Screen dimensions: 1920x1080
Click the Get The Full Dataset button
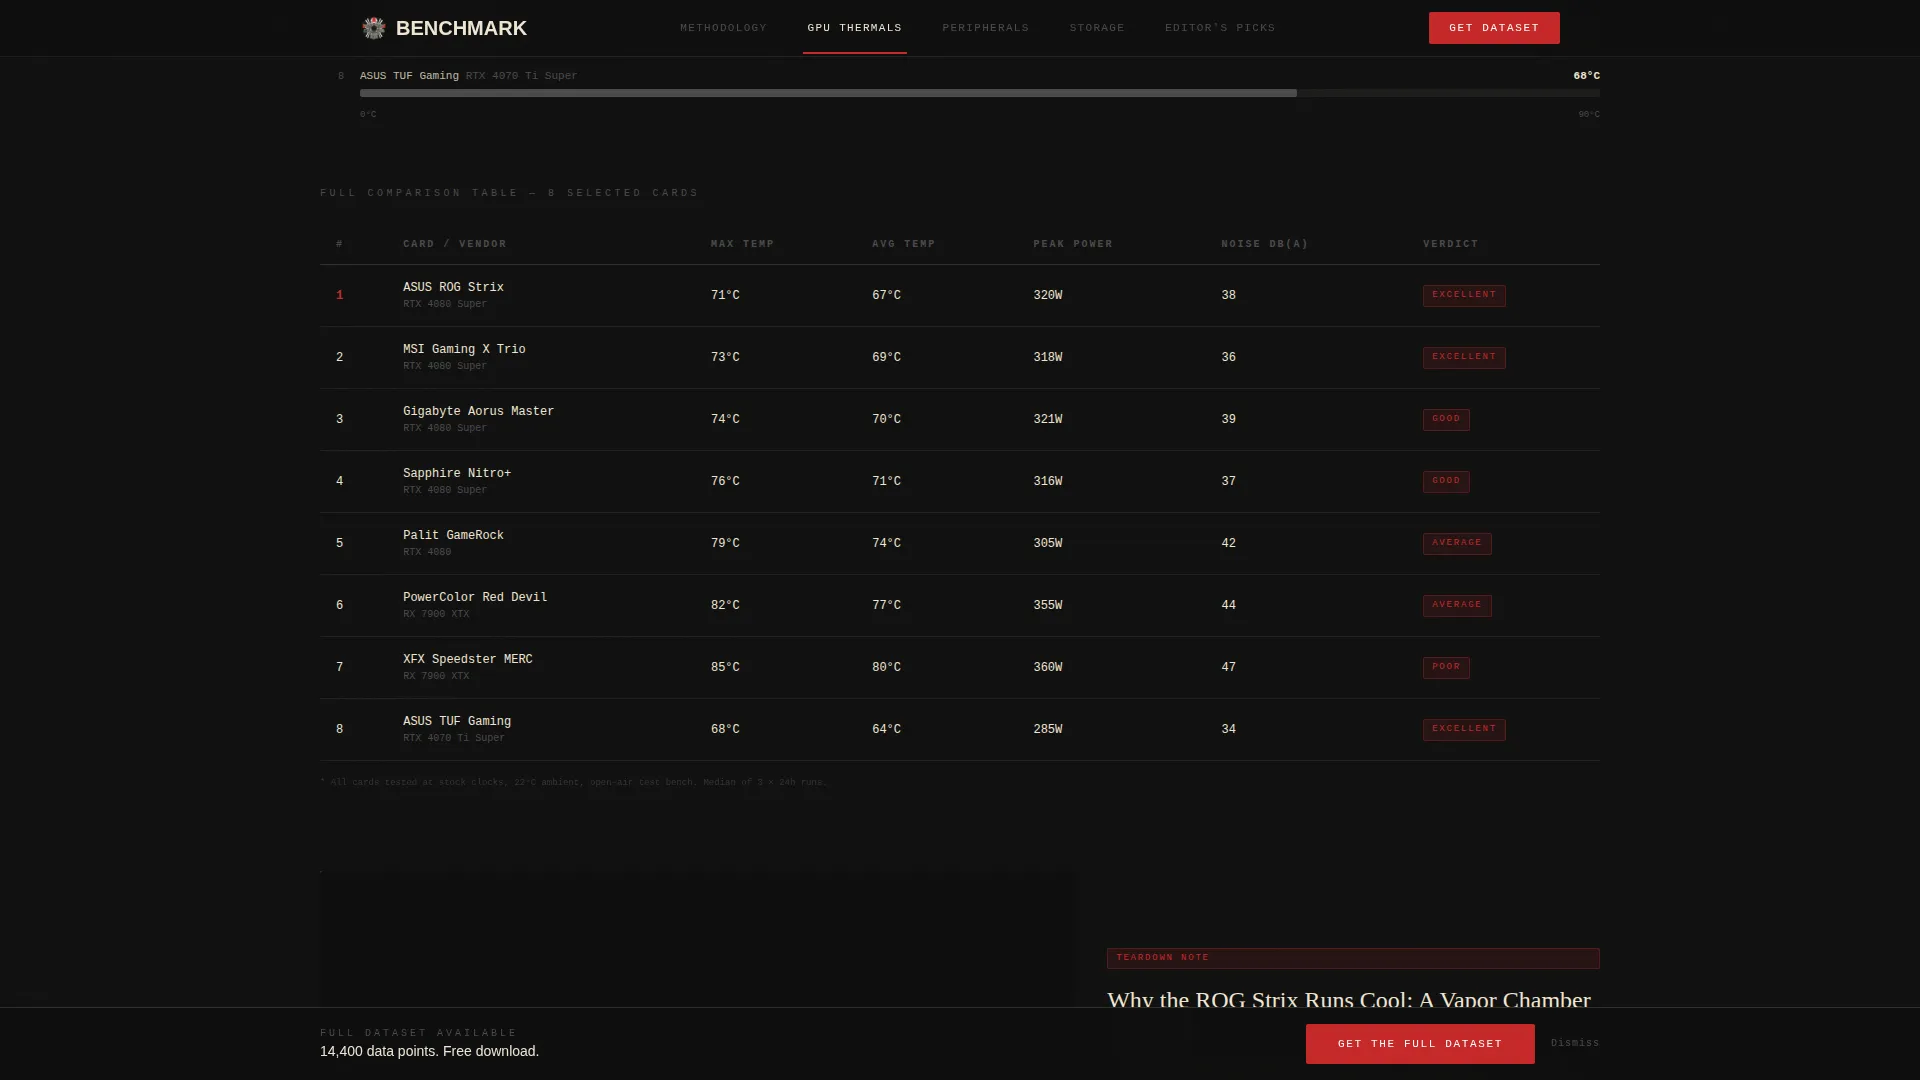[1420, 1044]
